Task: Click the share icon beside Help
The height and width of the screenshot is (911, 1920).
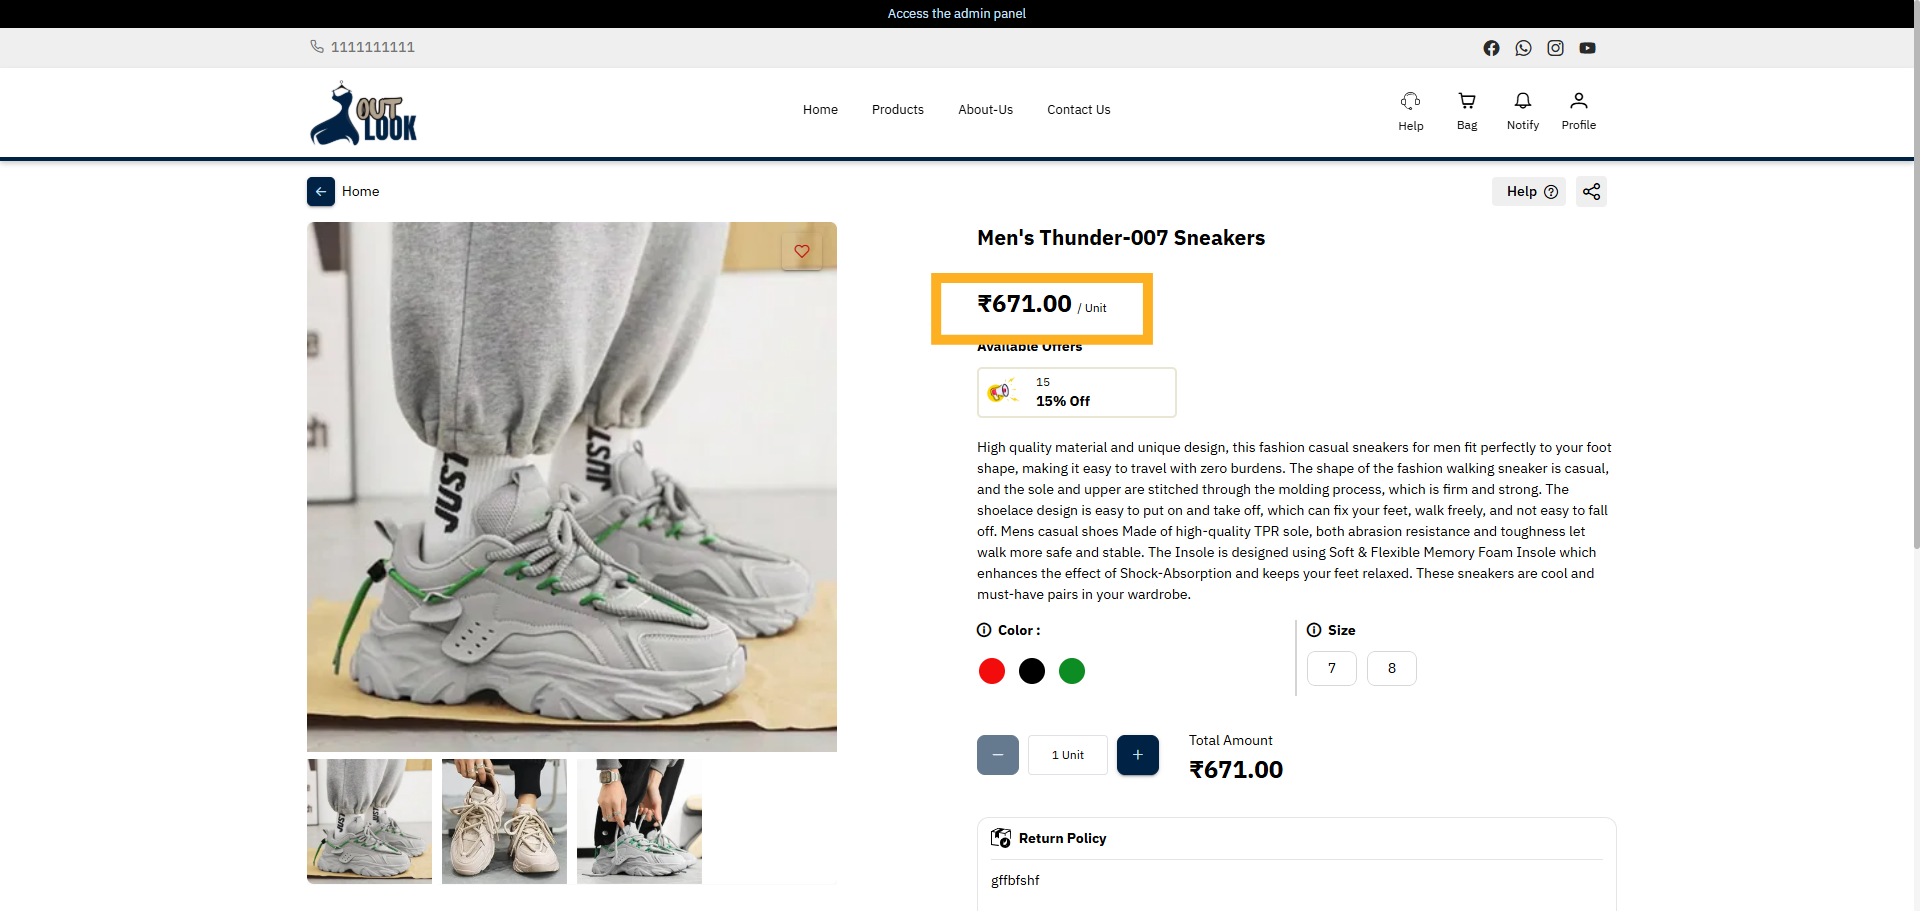Action: pyautogui.click(x=1591, y=192)
